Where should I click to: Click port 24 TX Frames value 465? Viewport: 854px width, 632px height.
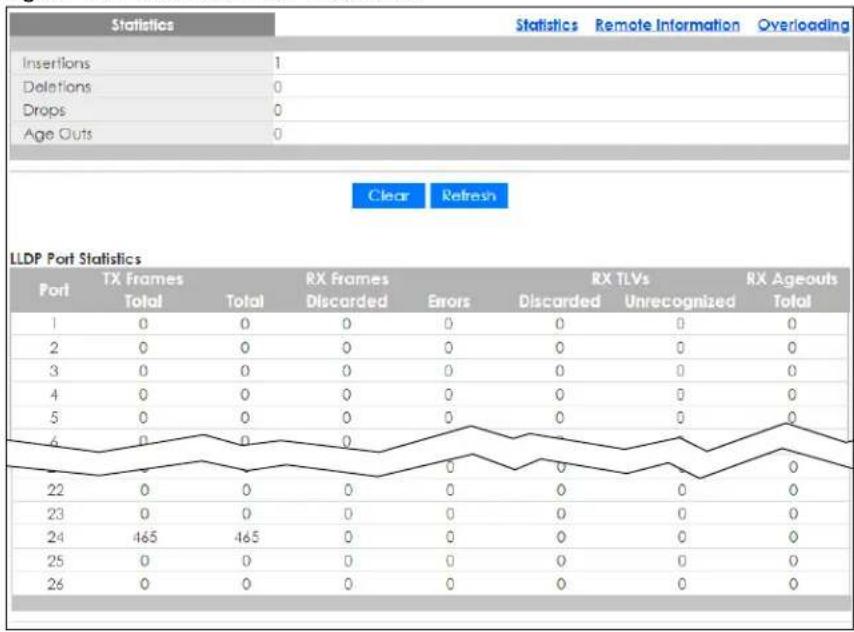click(145, 537)
